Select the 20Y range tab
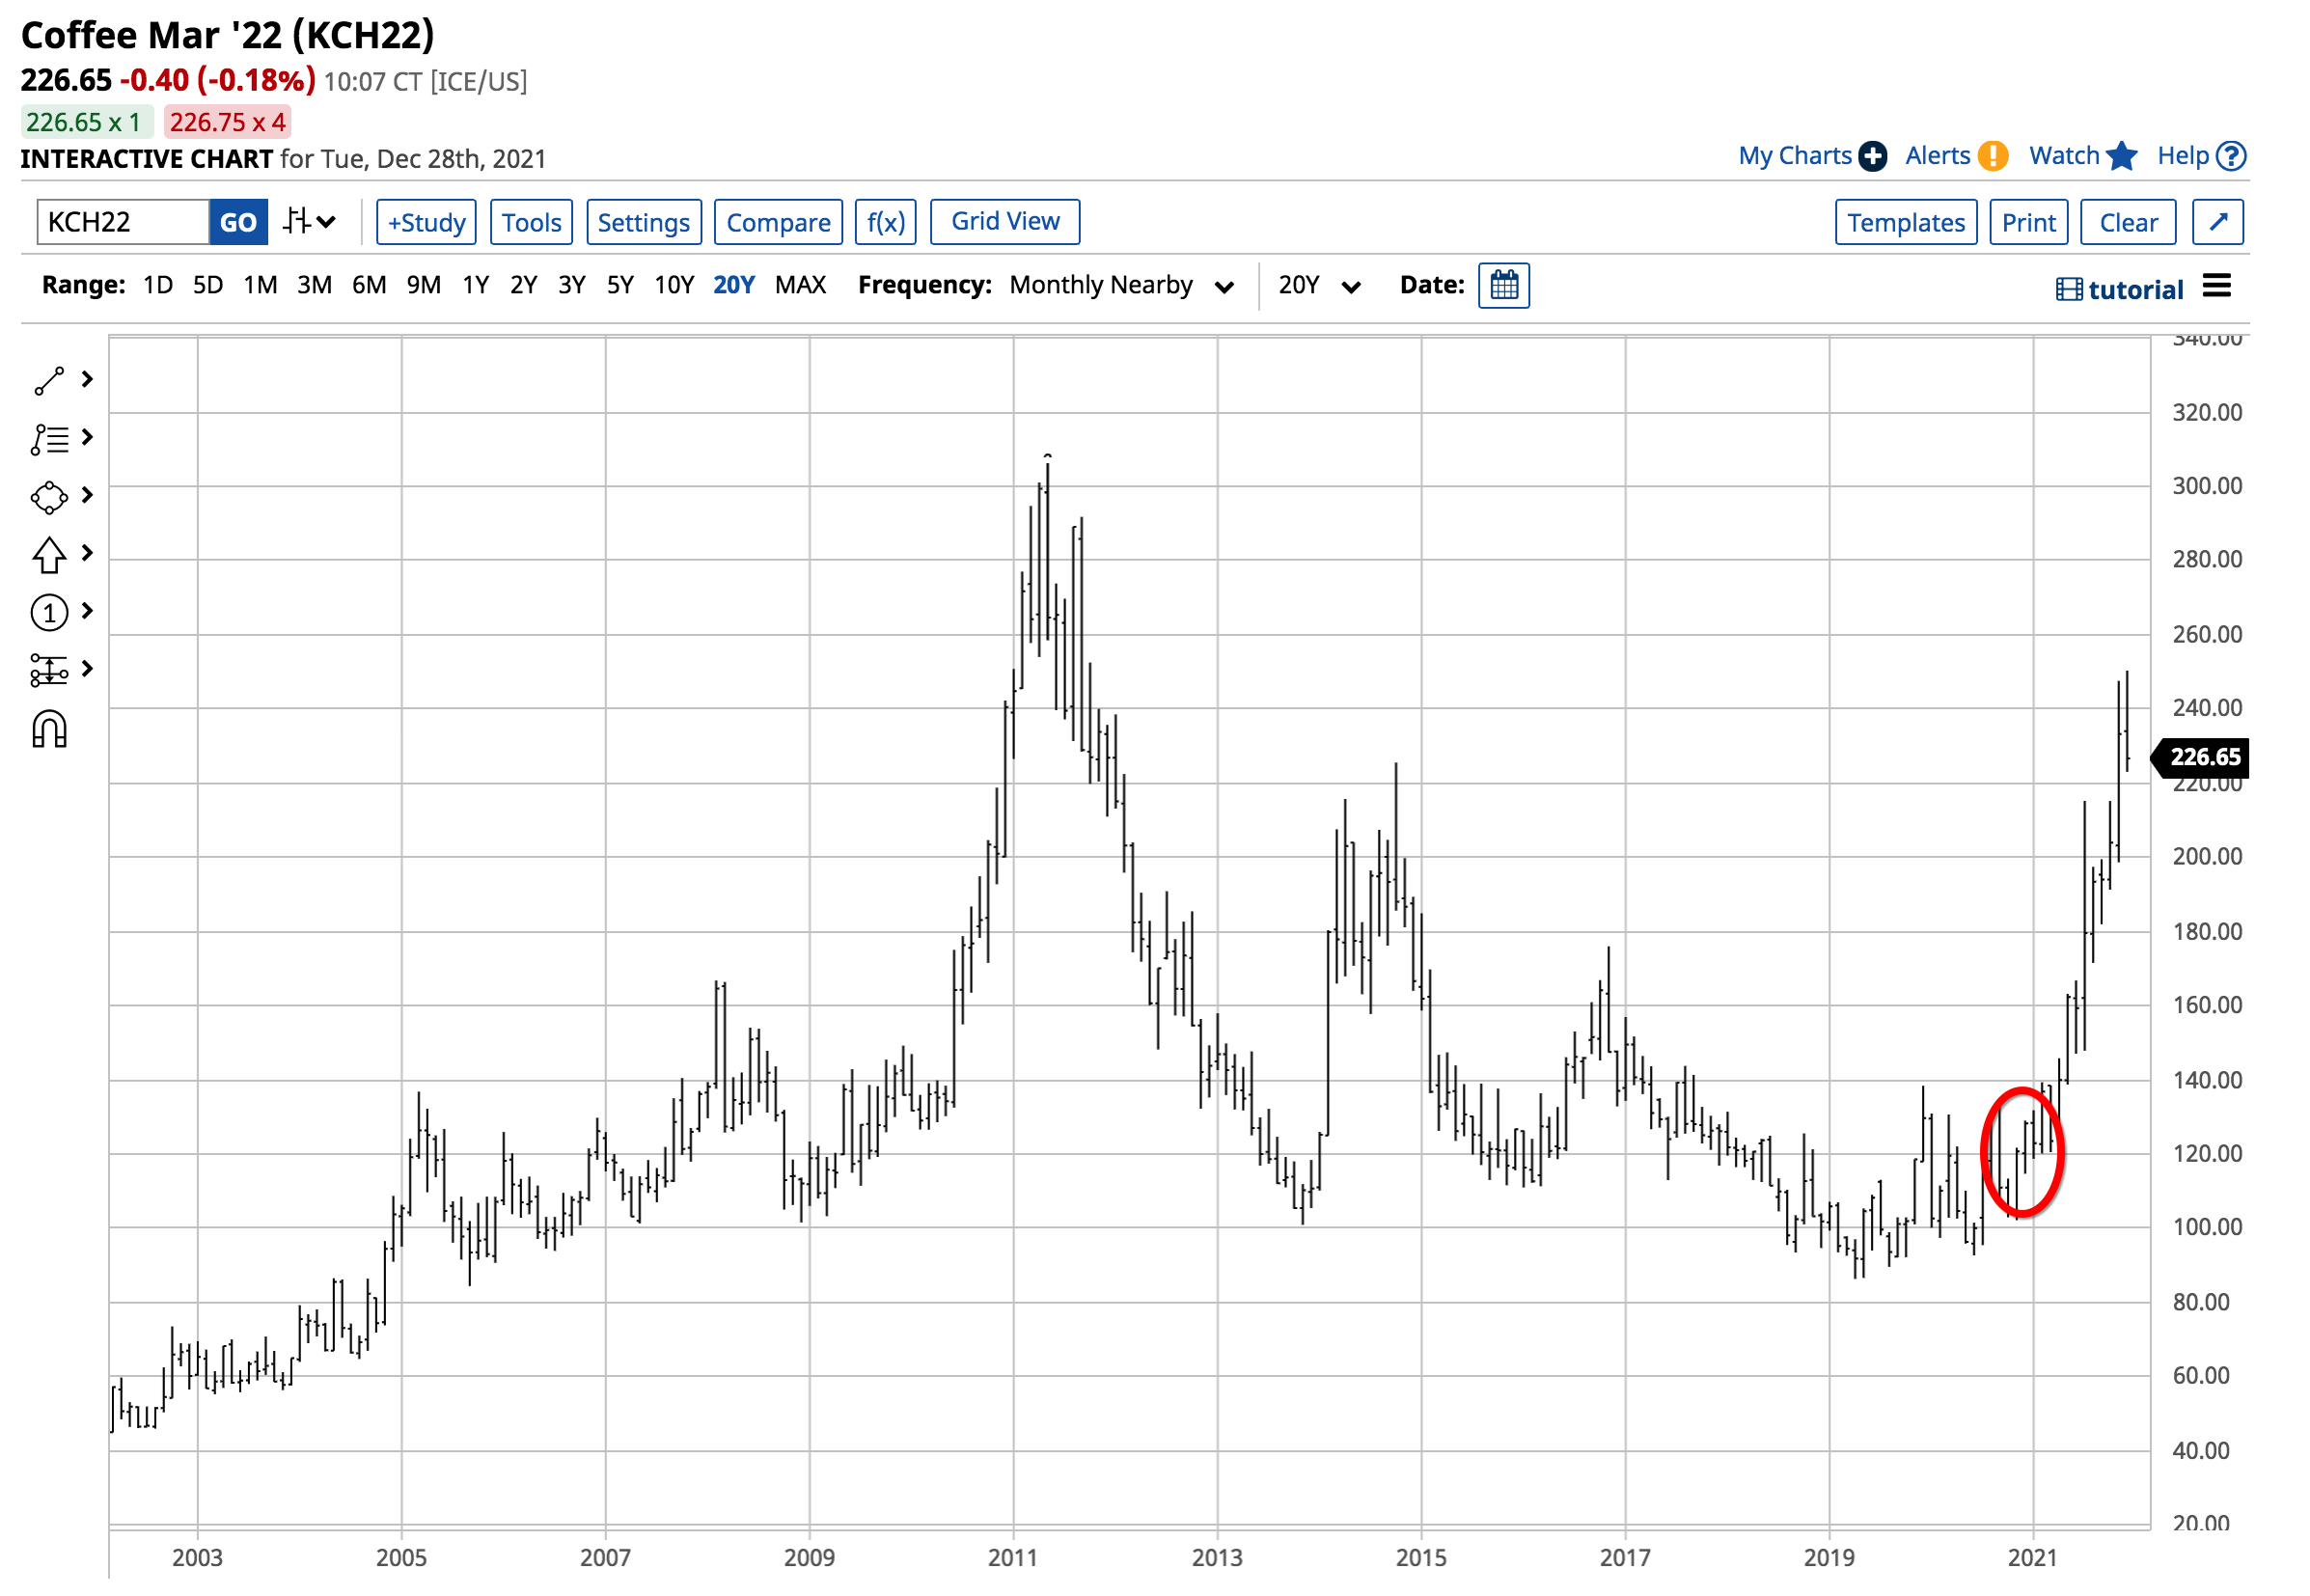The height and width of the screenshot is (1596, 2310). click(733, 284)
